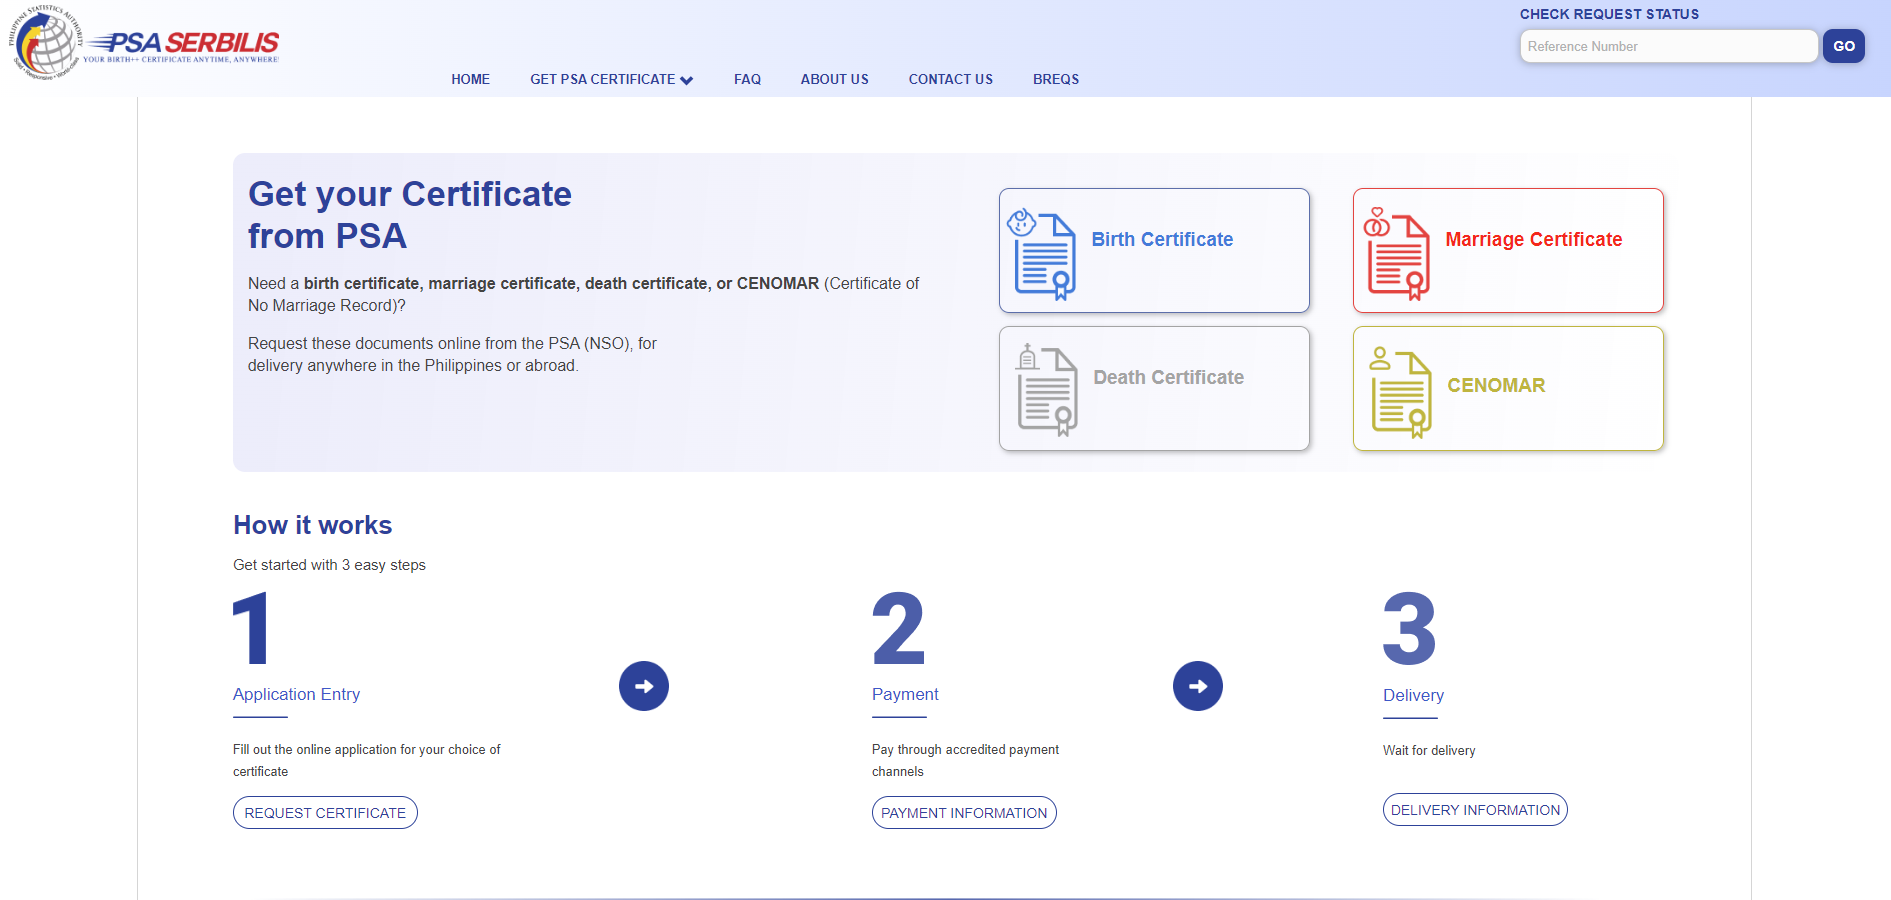Click the large step number 2
1891x900 pixels.
point(898,628)
